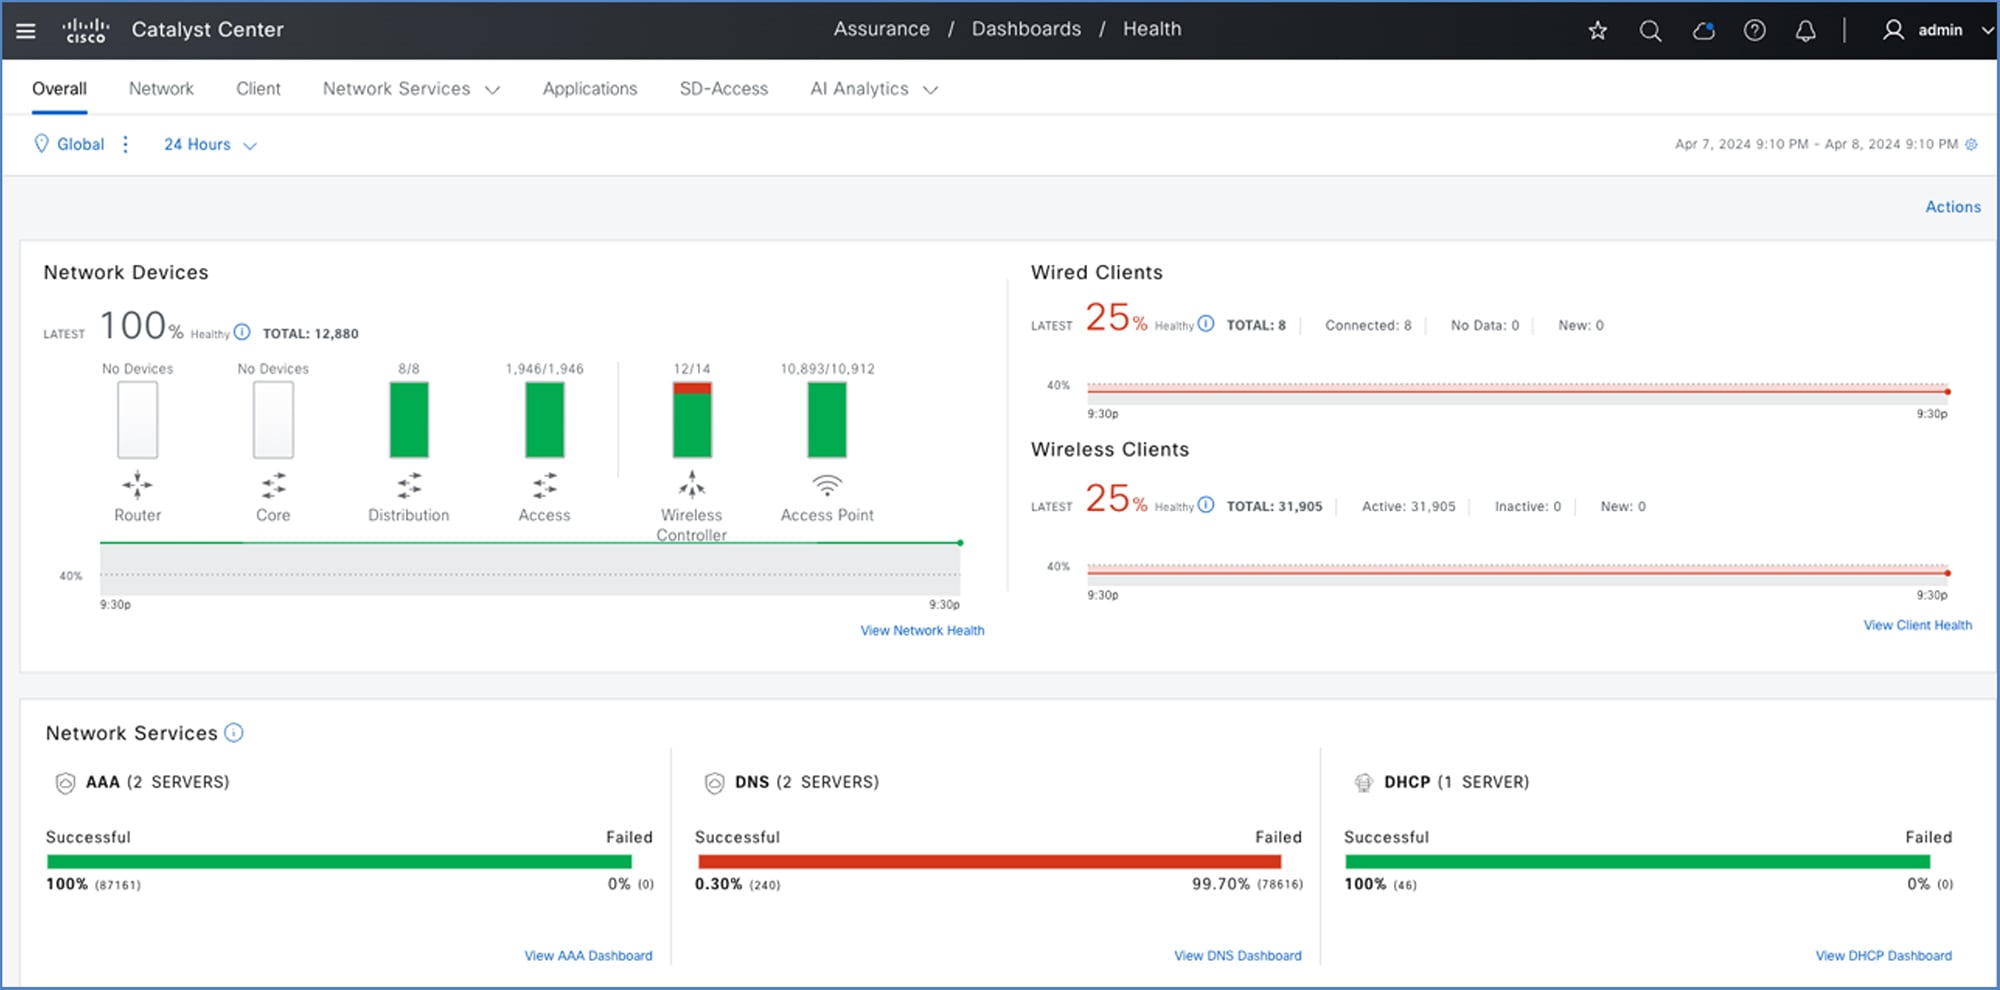Click the Wired Clients healthy info icon

tap(1206, 324)
